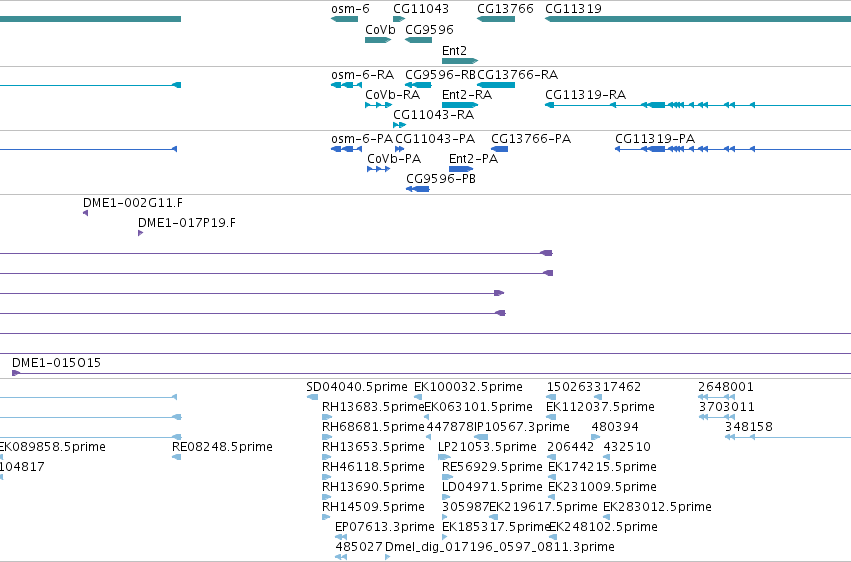This screenshot has height=562, width=851.
Task: Select the RE08248.5prime EST marker
Action: point(176,457)
